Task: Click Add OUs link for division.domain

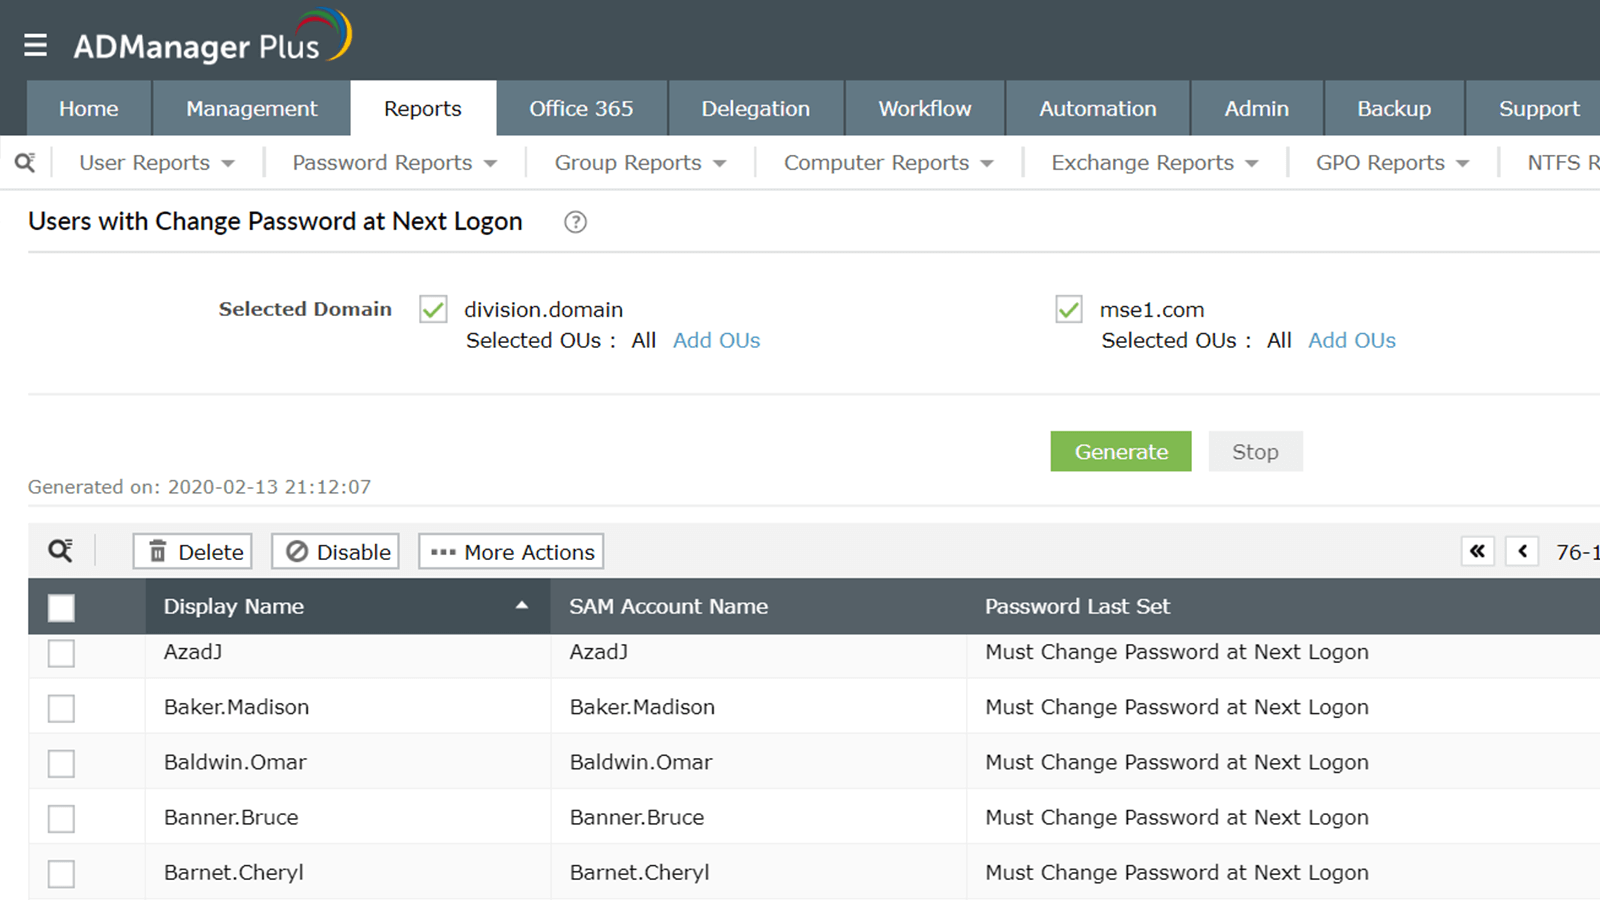Action: [716, 341]
